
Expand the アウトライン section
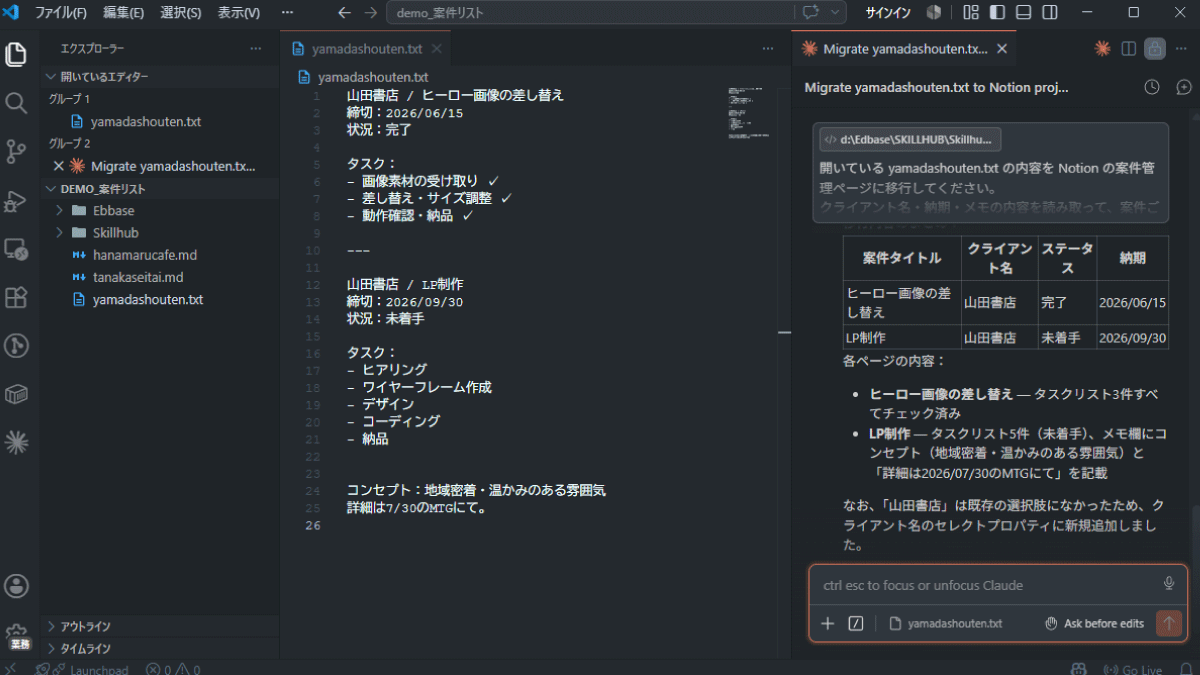coord(160,626)
